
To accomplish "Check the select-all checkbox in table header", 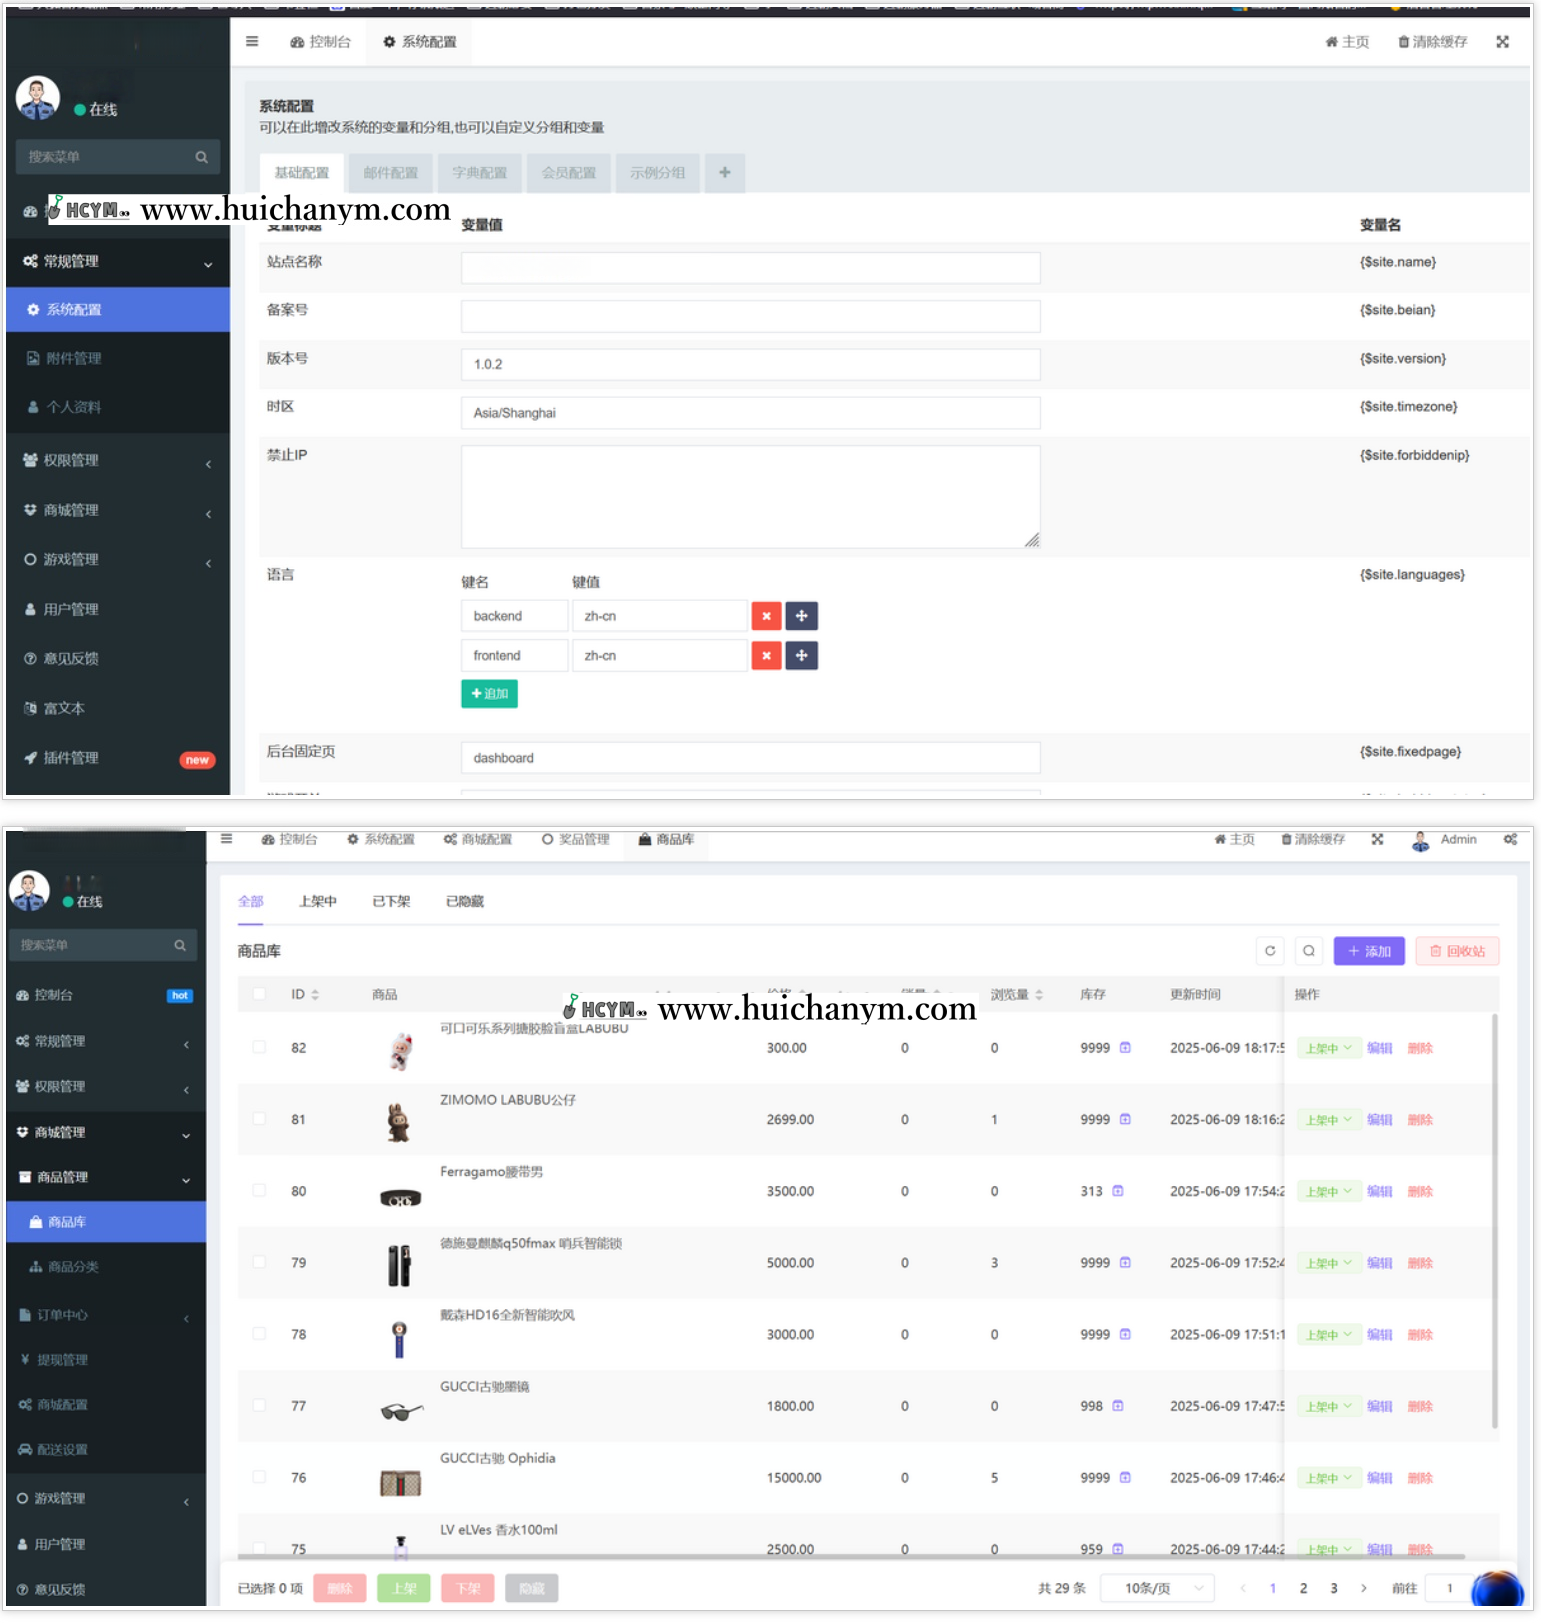I will (260, 994).
